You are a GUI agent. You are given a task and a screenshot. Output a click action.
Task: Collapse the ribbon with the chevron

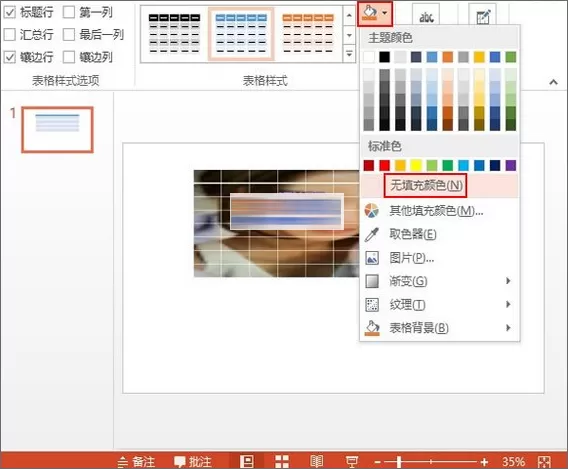[553, 82]
